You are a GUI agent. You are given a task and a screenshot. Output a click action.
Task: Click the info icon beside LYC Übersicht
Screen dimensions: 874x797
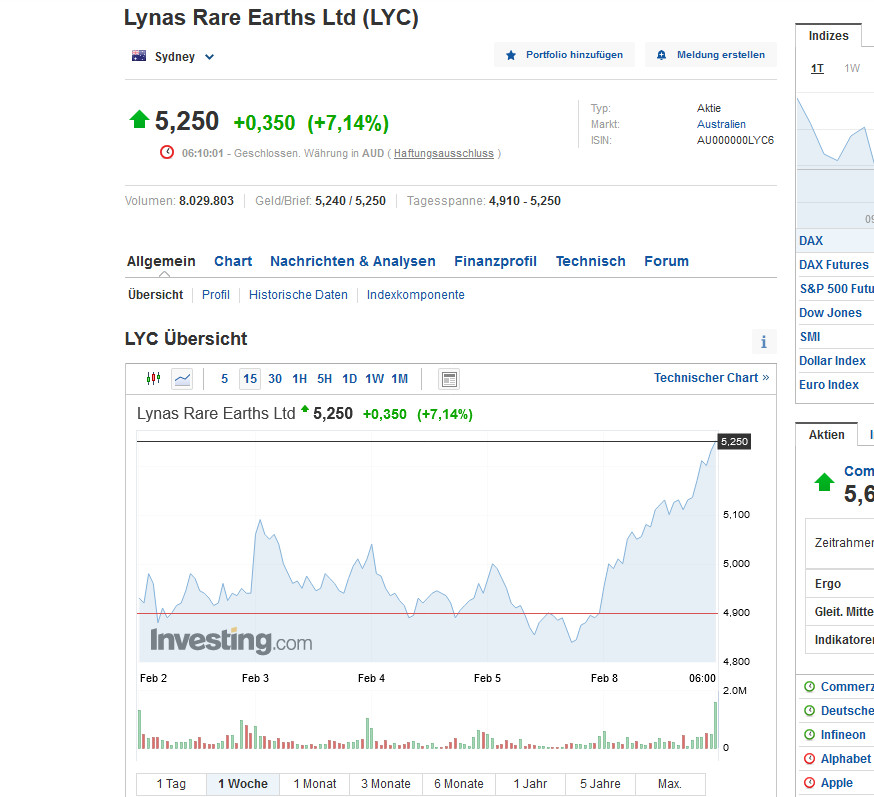[x=764, y=341]
